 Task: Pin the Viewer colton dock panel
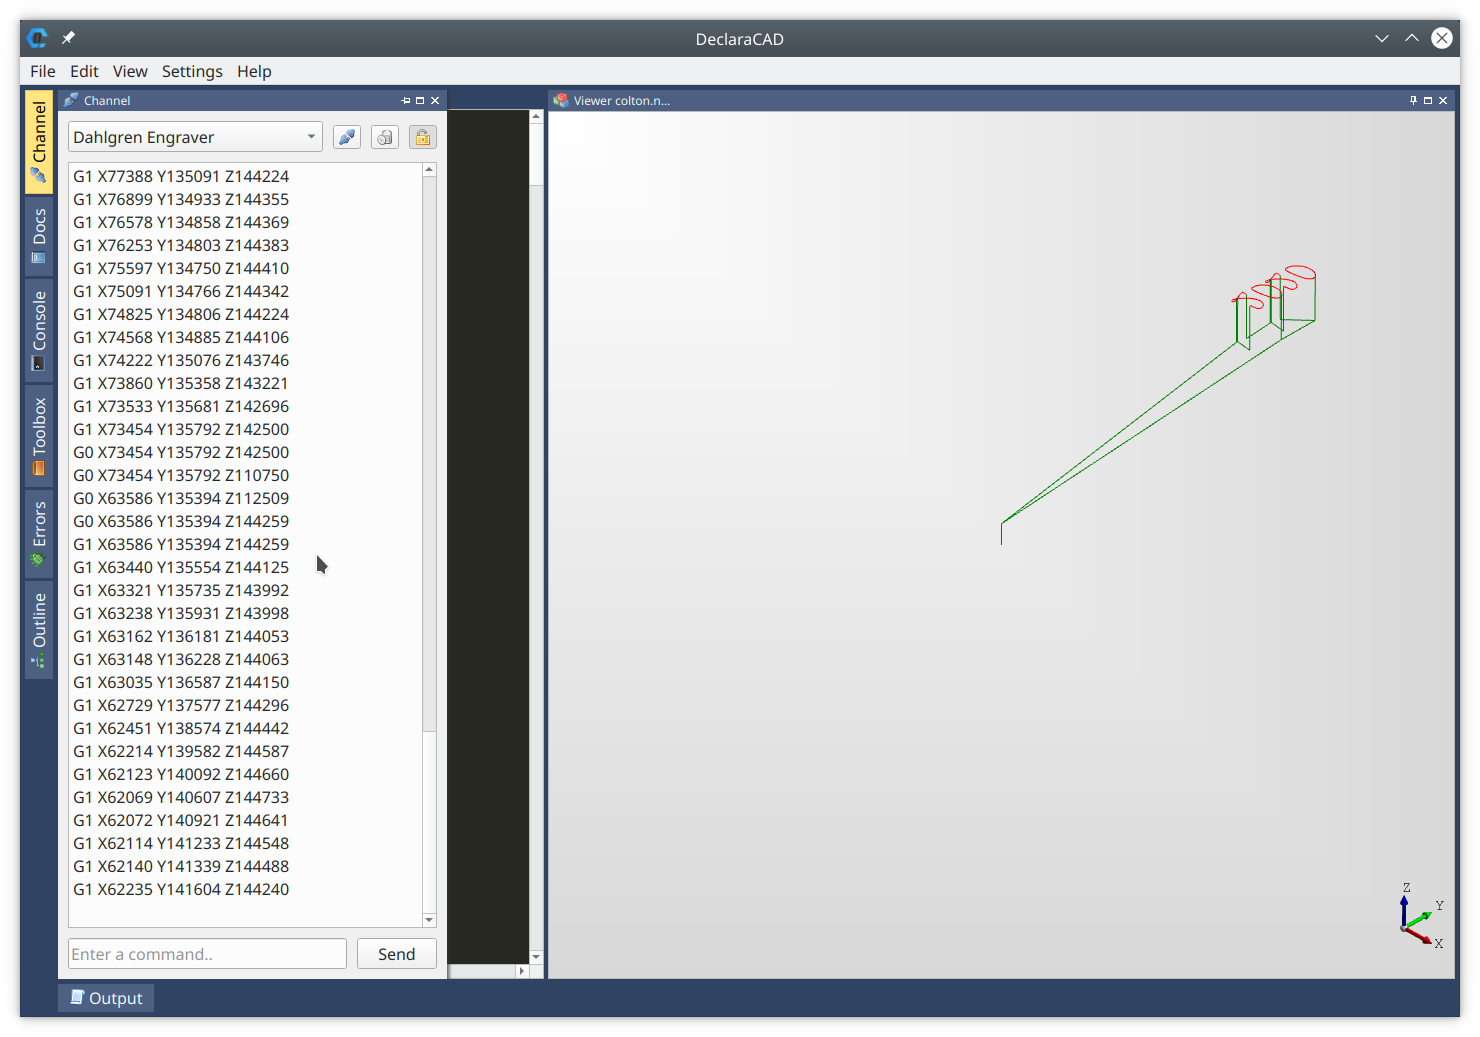1413,100
